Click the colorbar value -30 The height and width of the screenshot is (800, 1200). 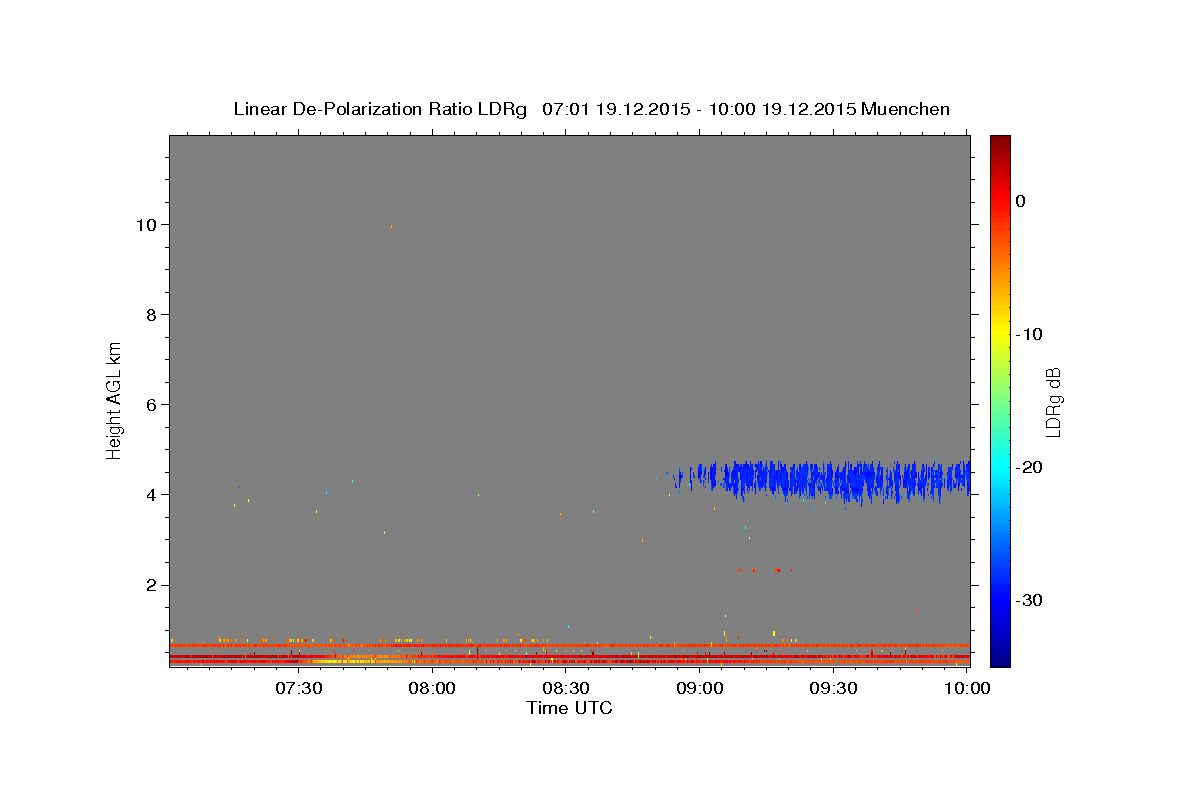[x=1029, y=600]
